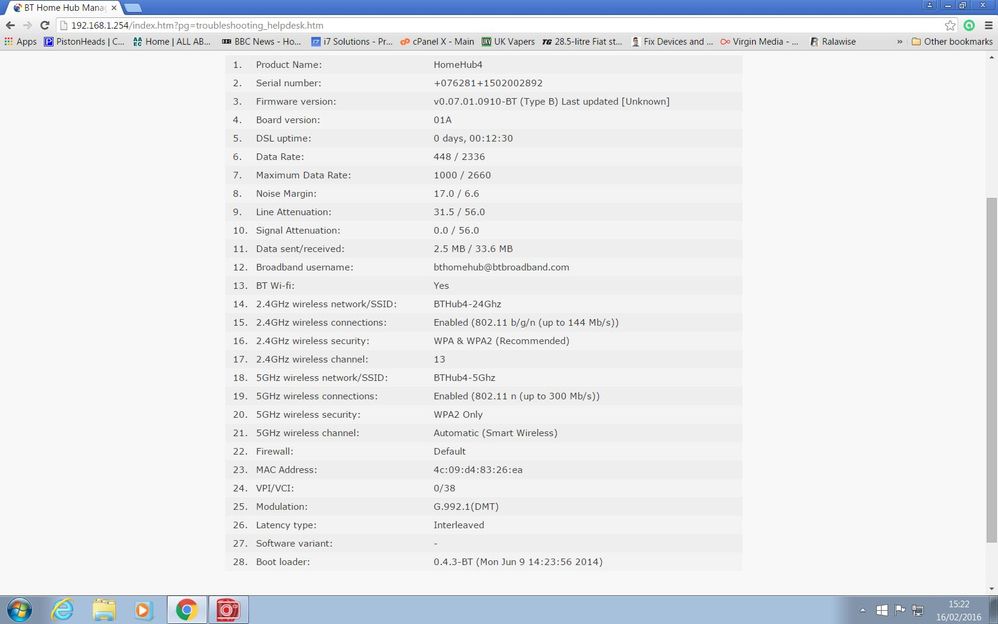Select the BT Home Hub Manager tab
The height and width of the screenshot is (624, 998).
tap(62, 8)
